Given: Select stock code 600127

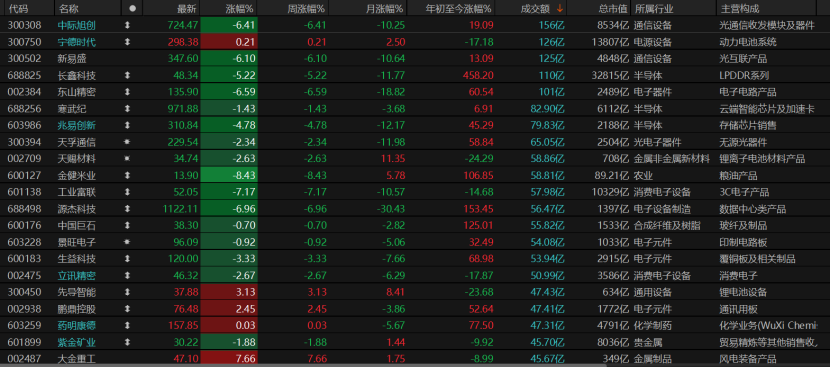Looking at the screenshot, I should pos(23,175).
